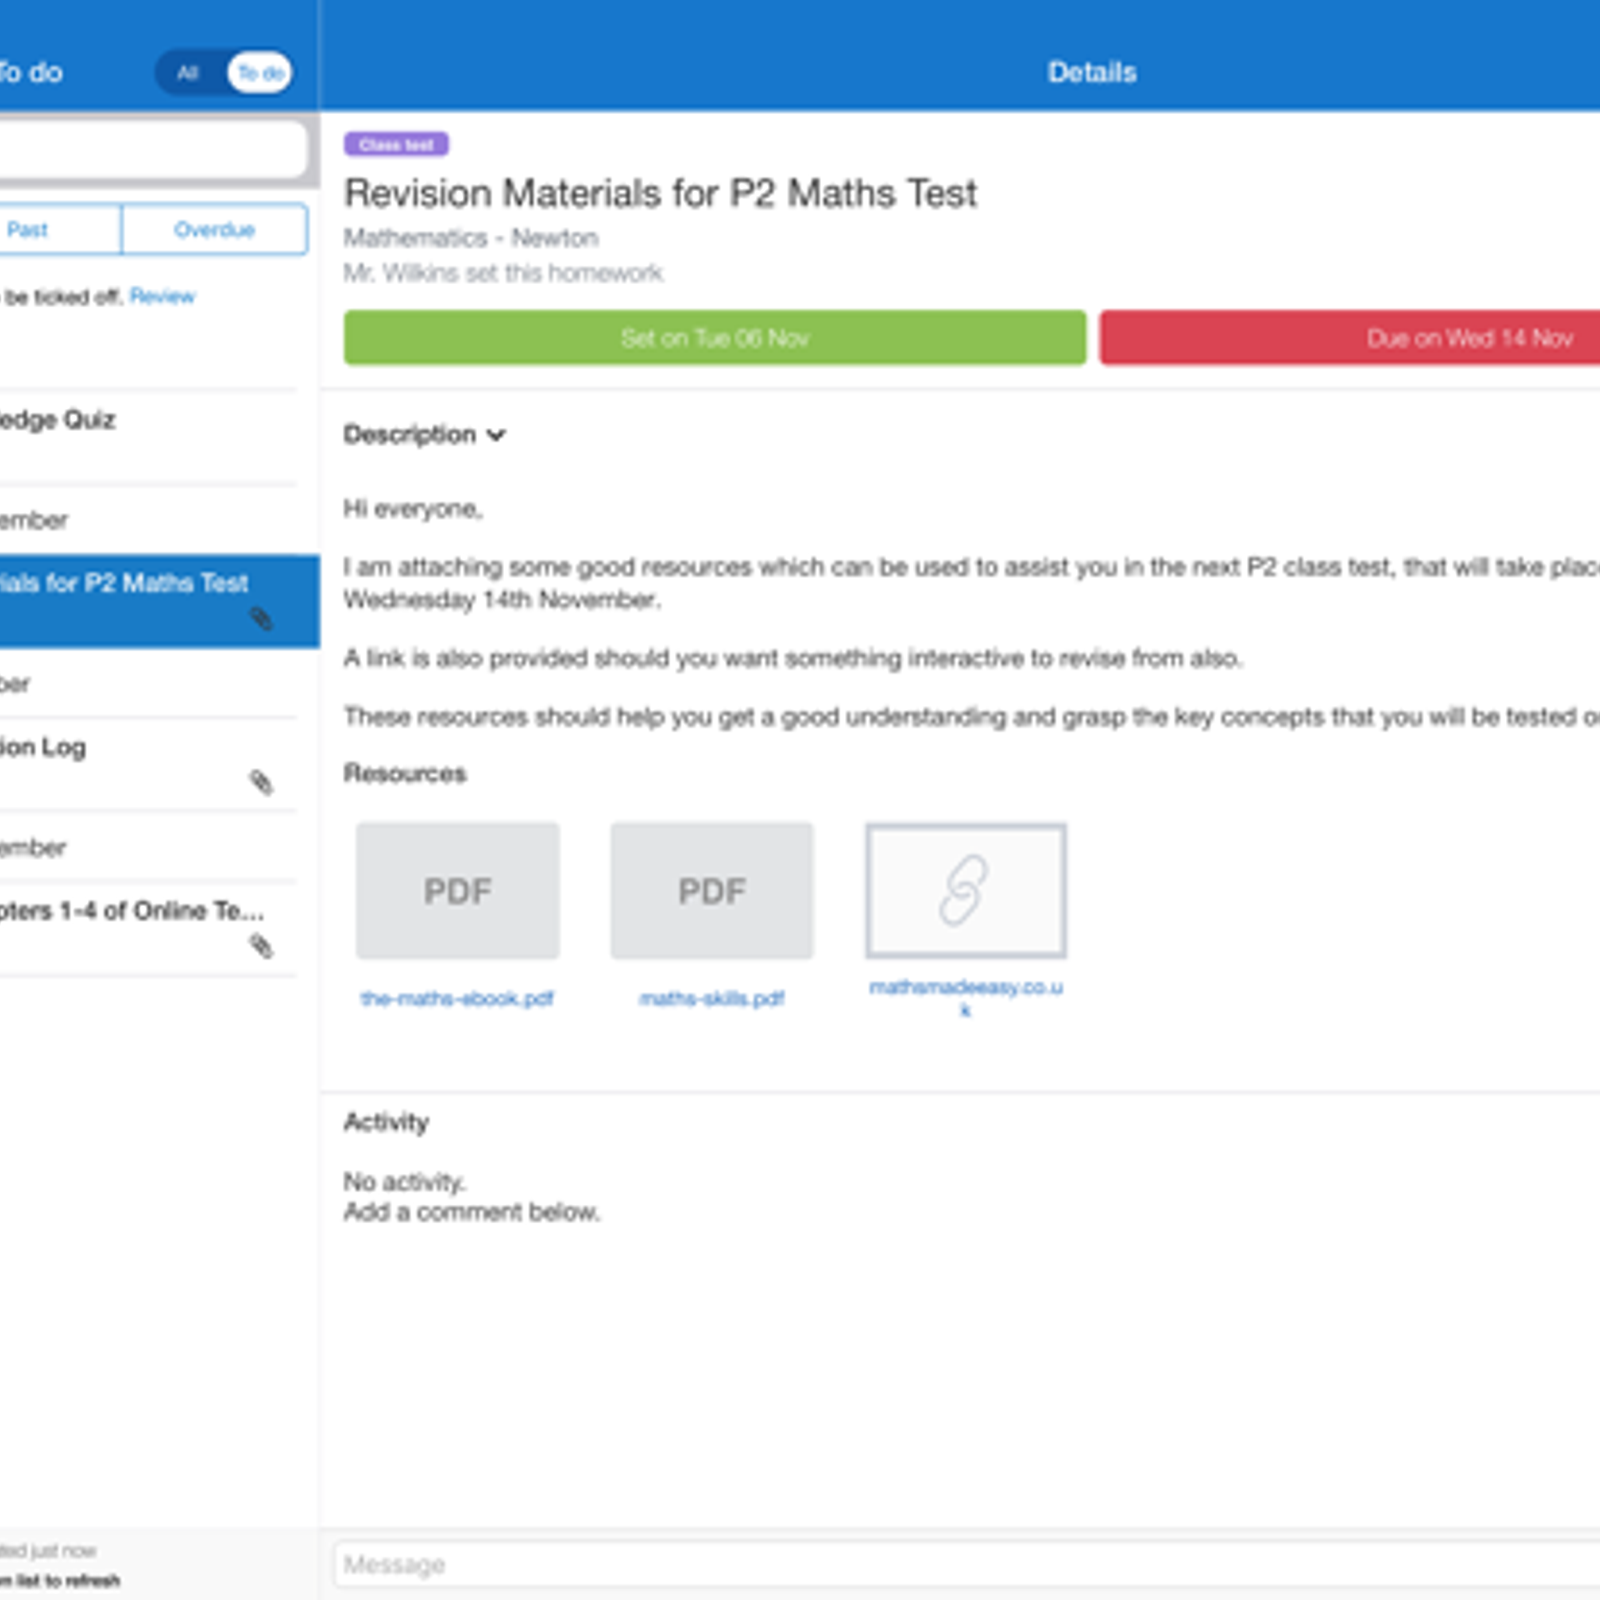1600x1600 pixels.
Task: Click the red Due on Wed 14 Nov bar
Action: point(1350,338)
